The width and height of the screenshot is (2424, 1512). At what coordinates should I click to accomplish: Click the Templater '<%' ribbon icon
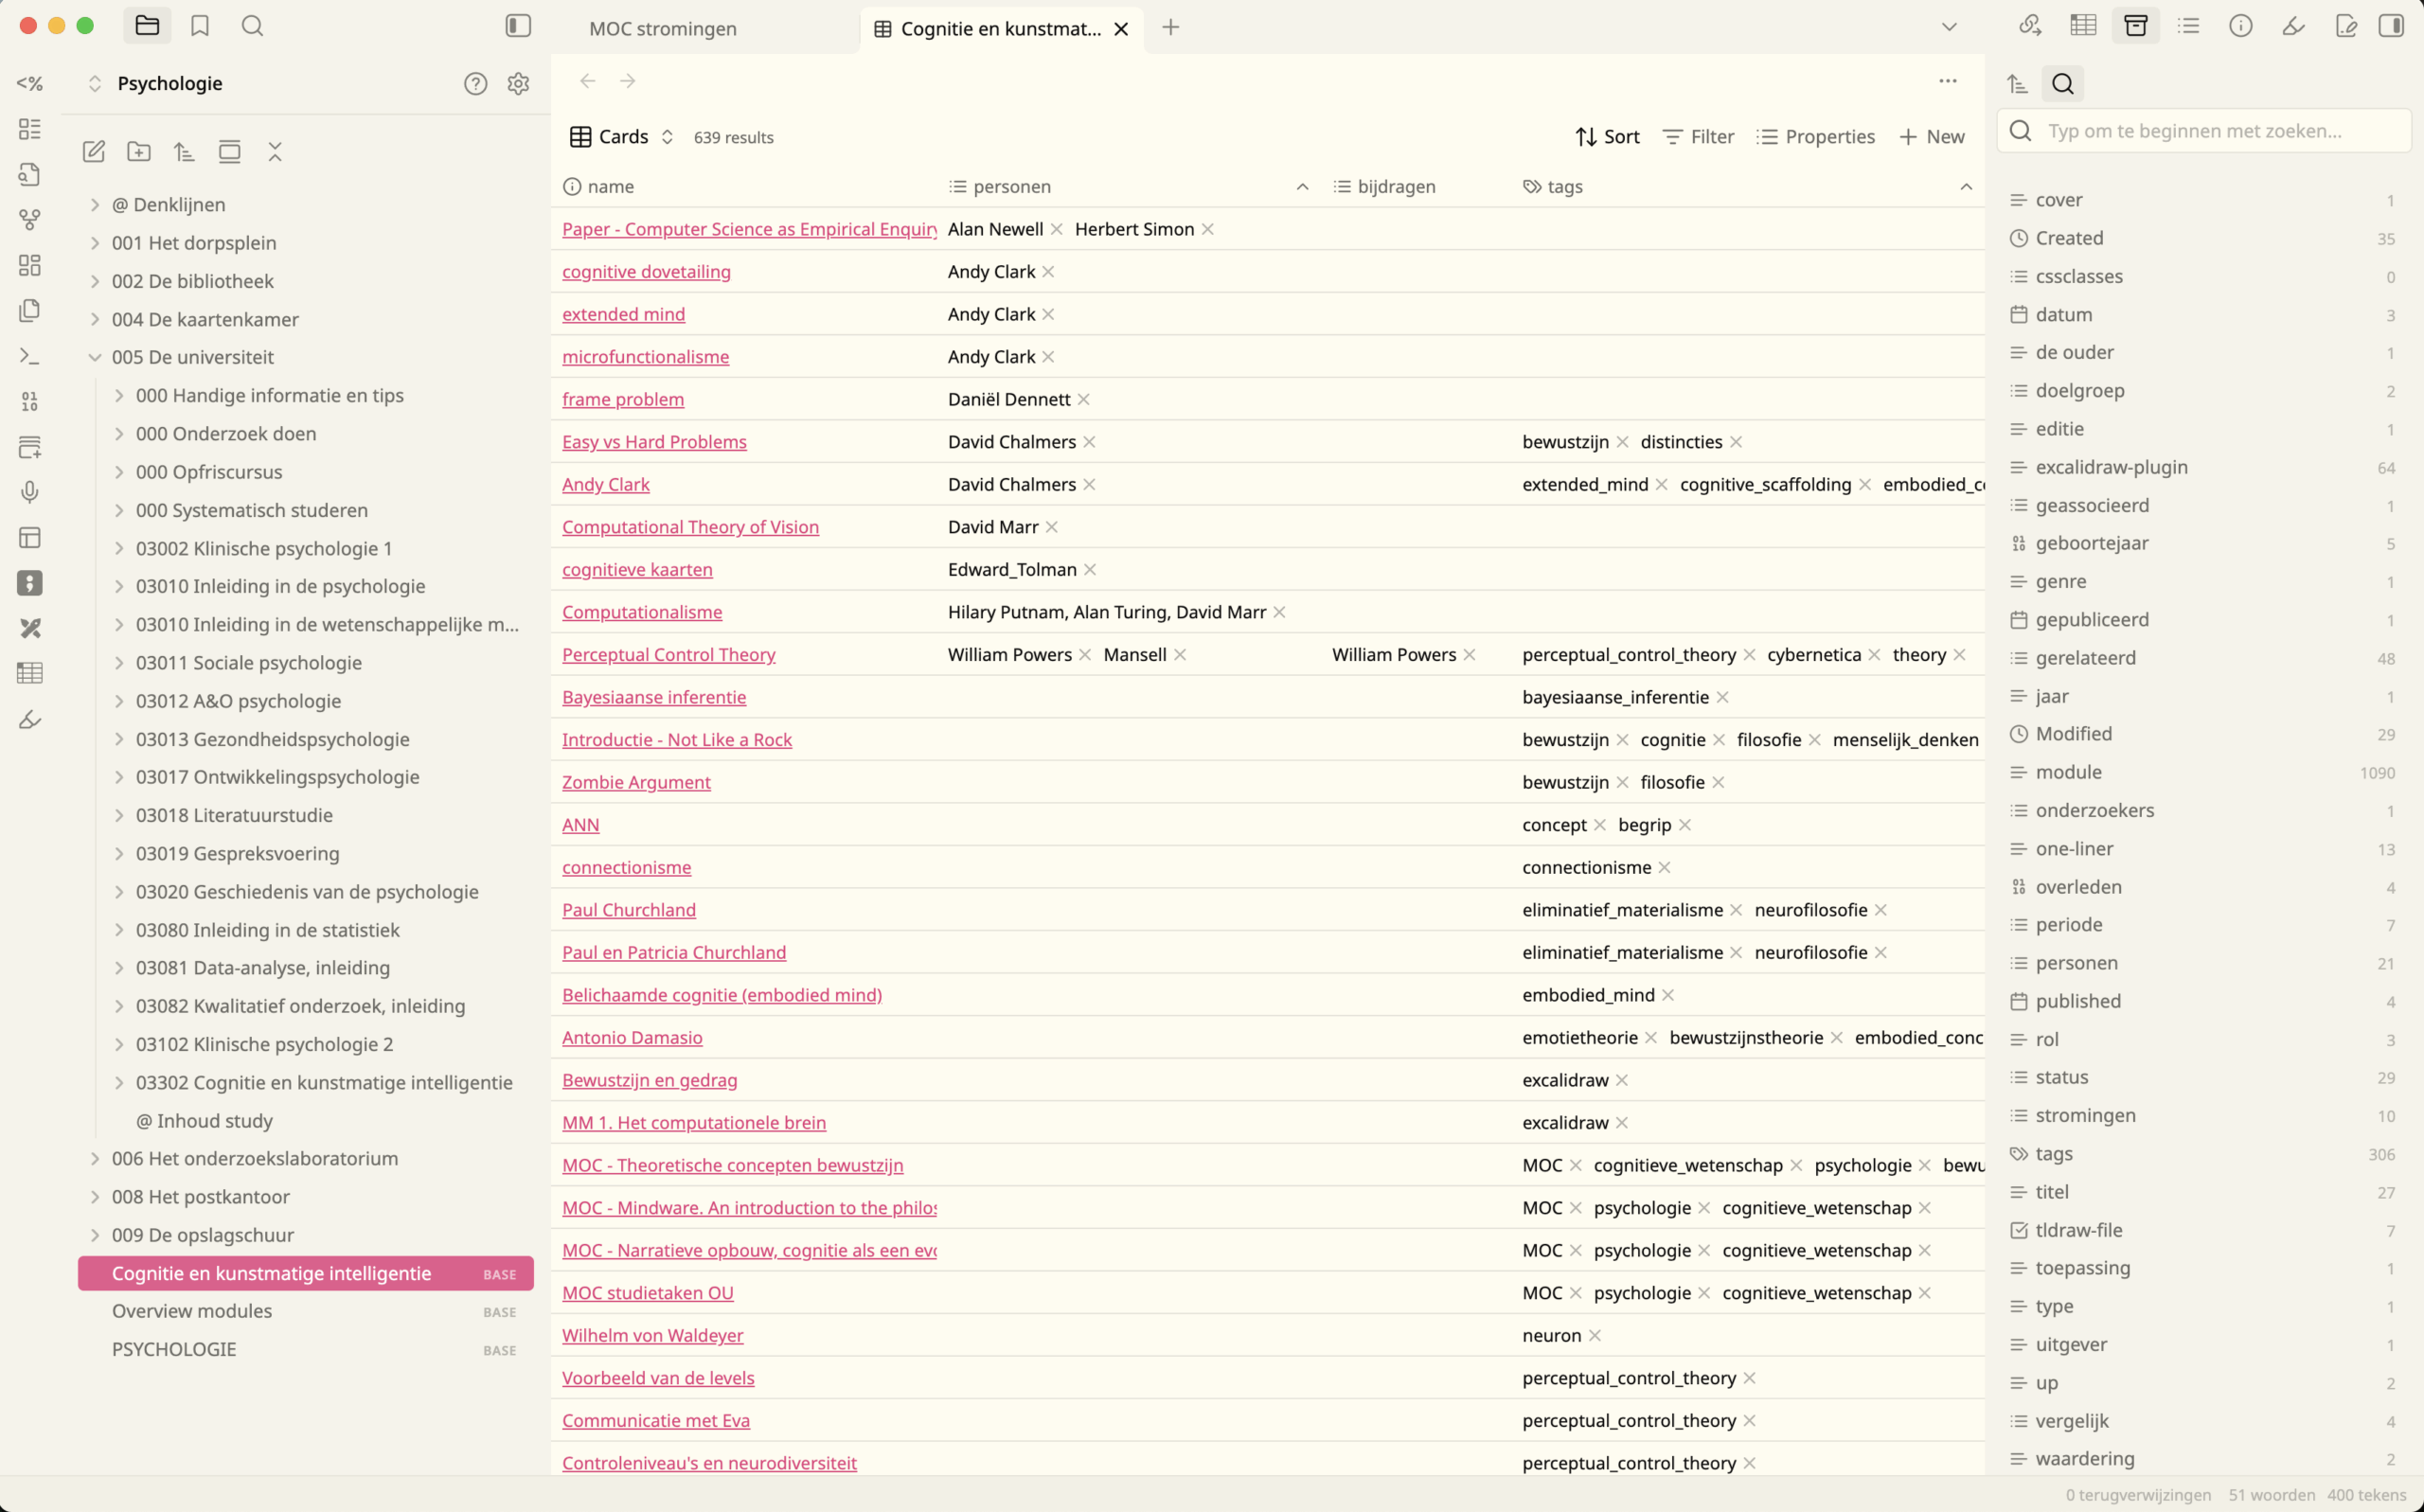point(30,84)
